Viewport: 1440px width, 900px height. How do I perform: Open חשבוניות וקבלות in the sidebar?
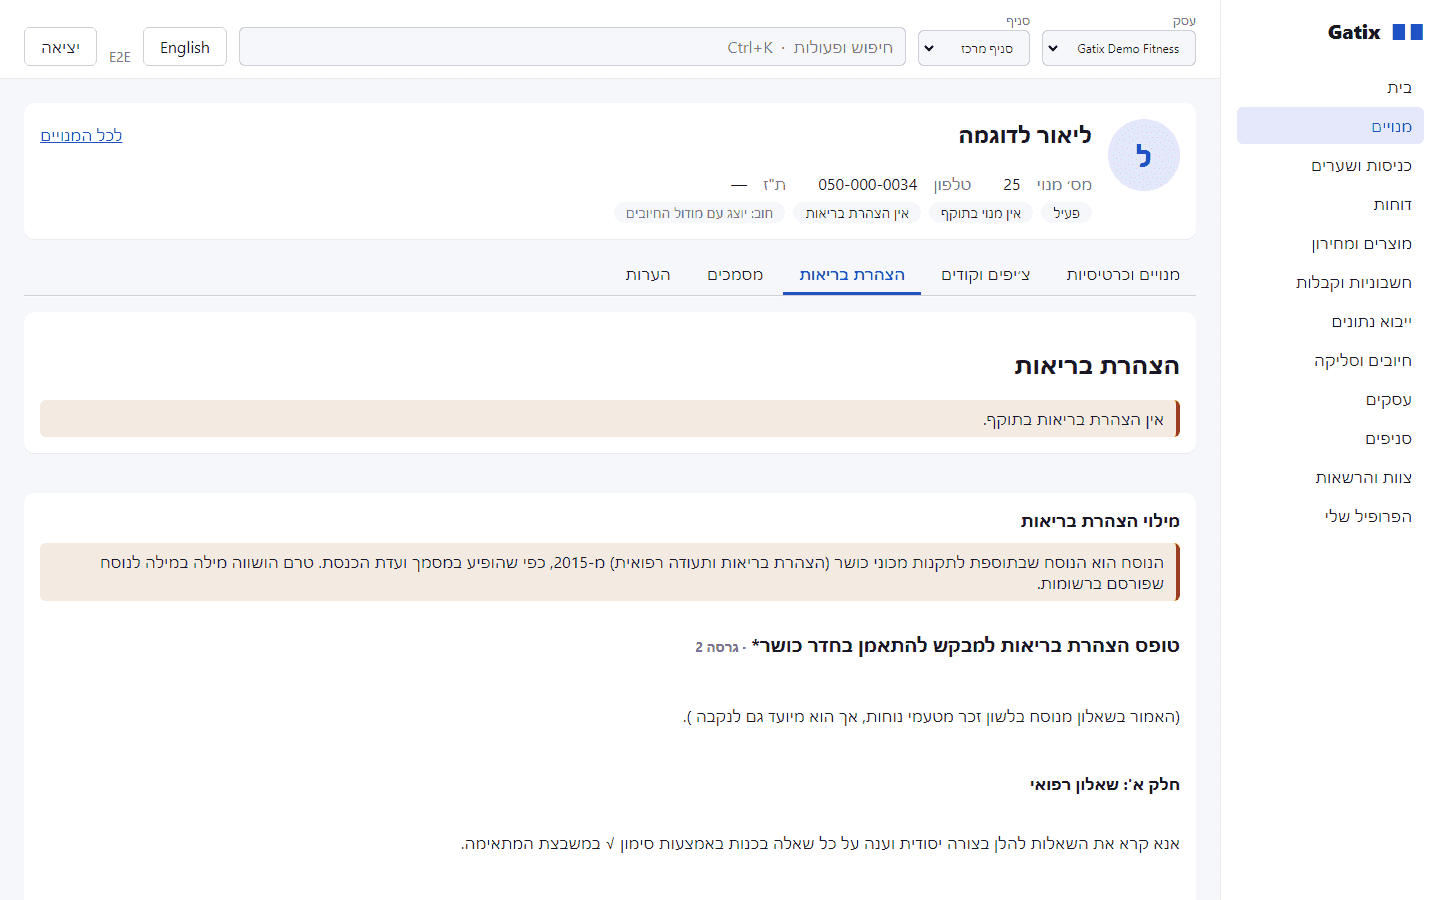1330,283
